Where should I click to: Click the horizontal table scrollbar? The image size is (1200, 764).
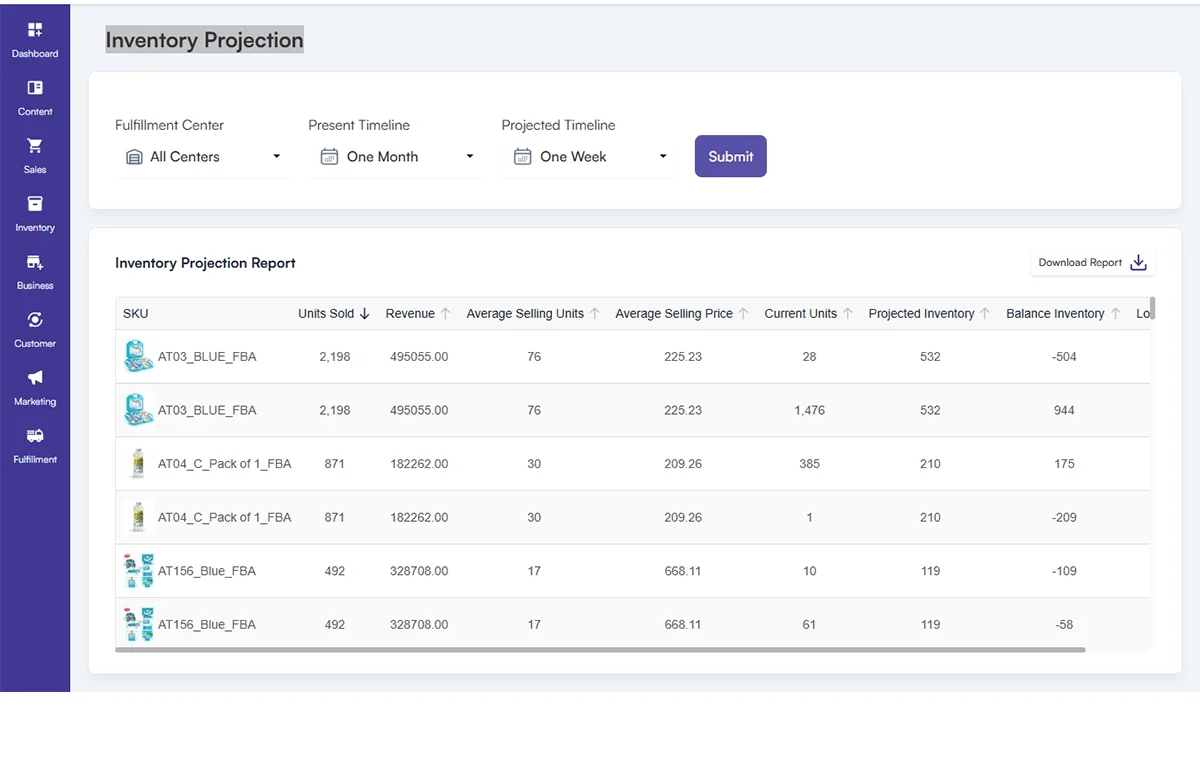600,650
